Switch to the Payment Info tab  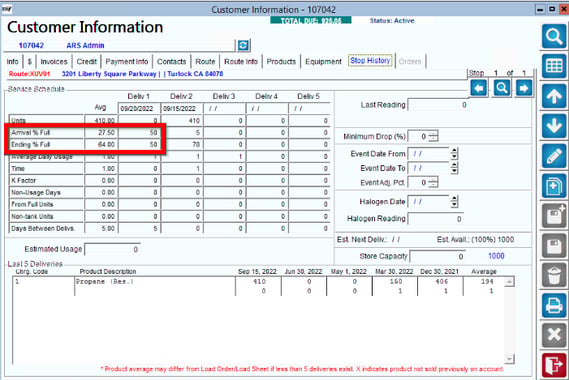point(127,61)
